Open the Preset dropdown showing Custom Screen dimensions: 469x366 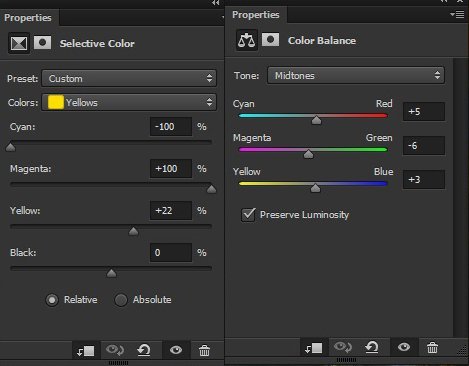[129, 78]
